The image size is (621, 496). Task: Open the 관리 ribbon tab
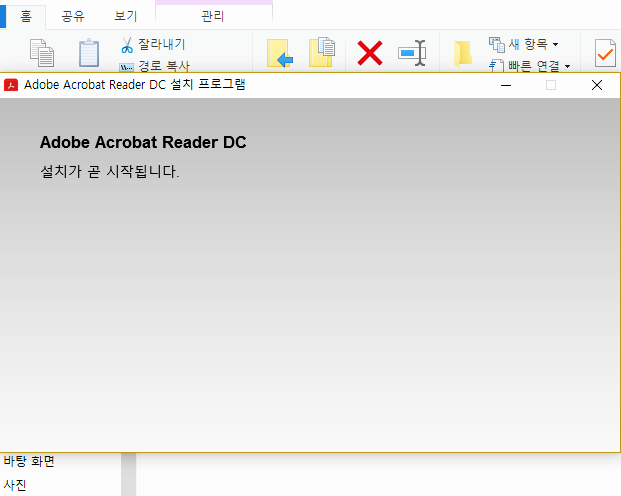tap(213, 17)
